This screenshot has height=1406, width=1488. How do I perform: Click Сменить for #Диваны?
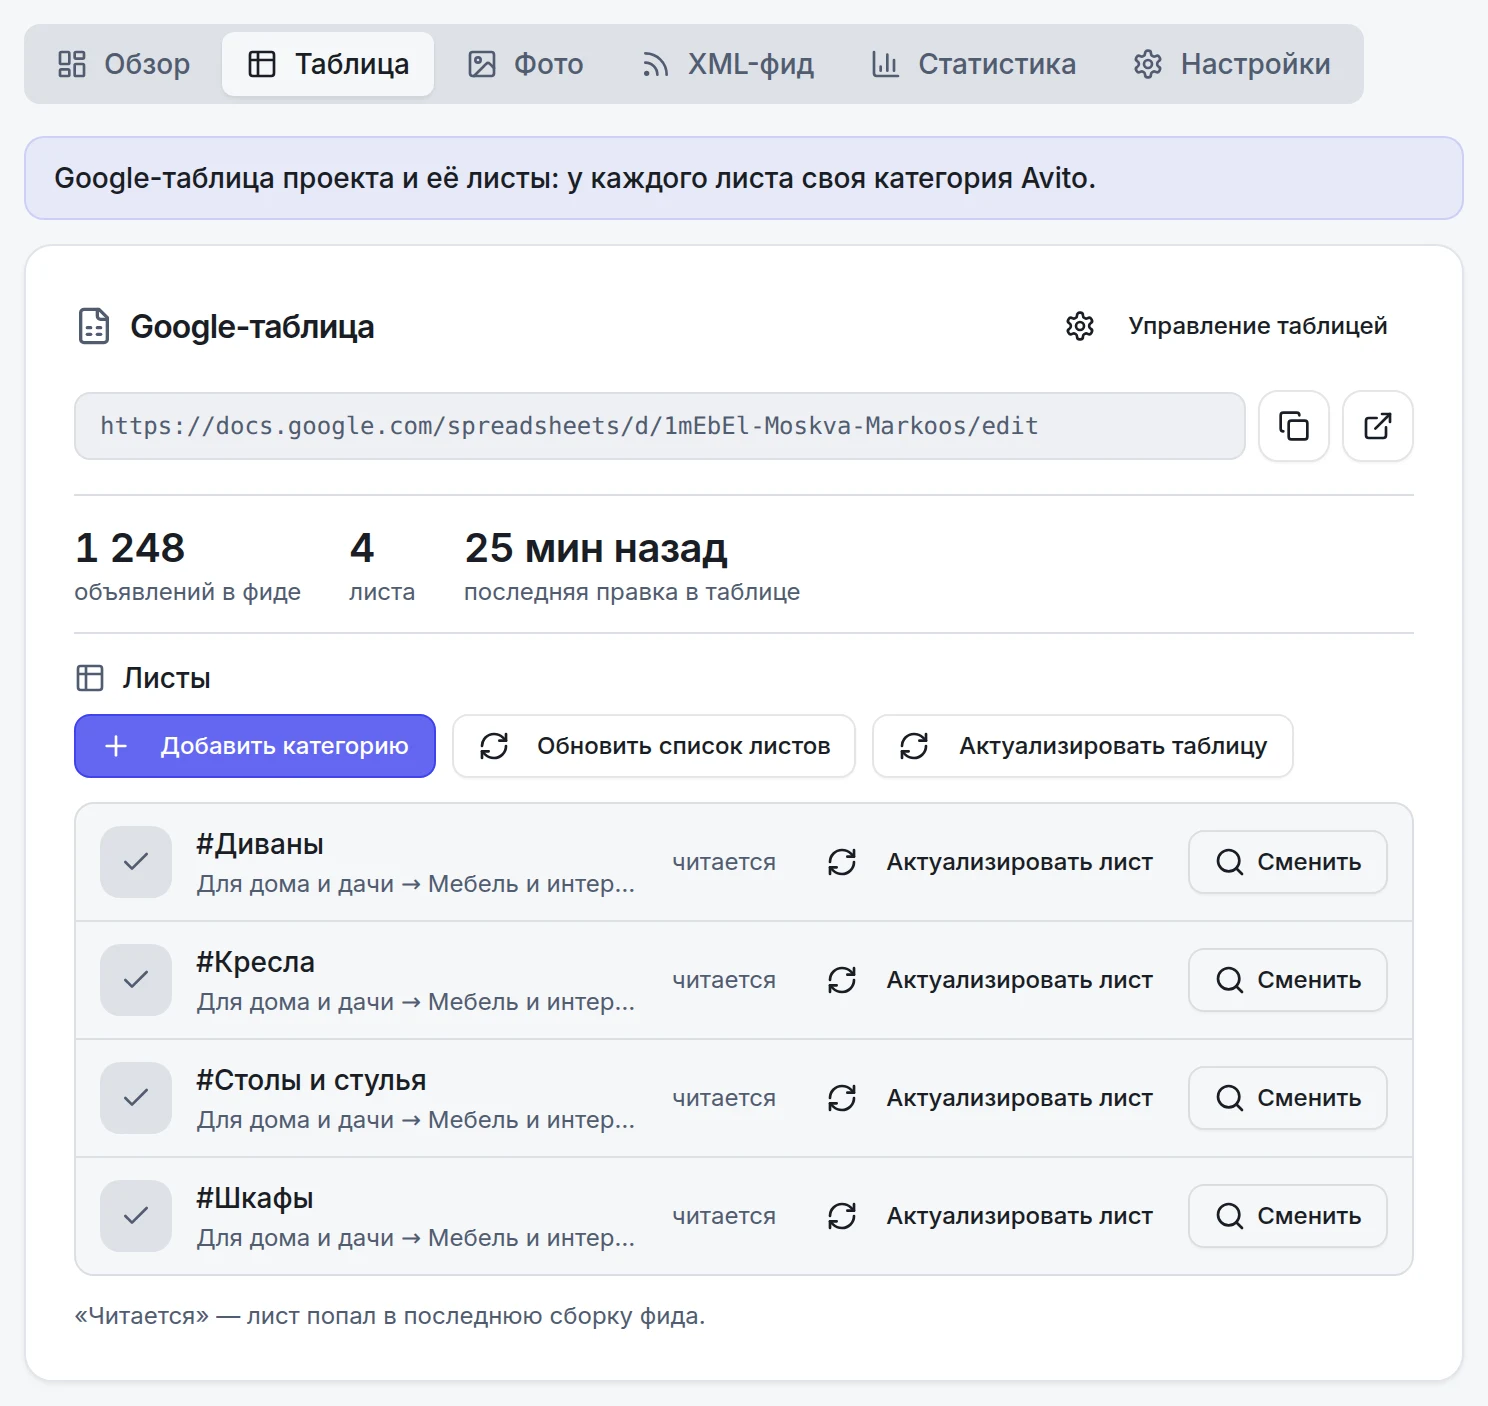tap(1288, 862)
